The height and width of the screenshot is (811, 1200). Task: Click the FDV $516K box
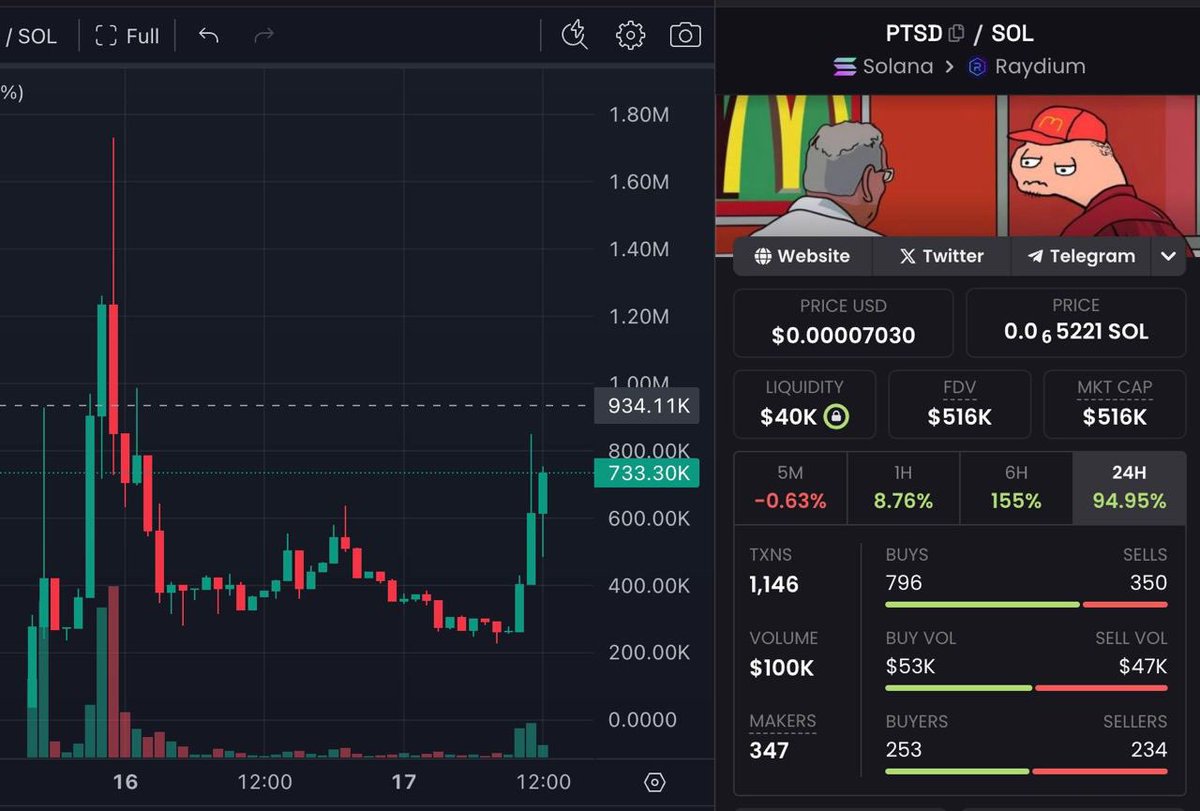tap(959, 404)
